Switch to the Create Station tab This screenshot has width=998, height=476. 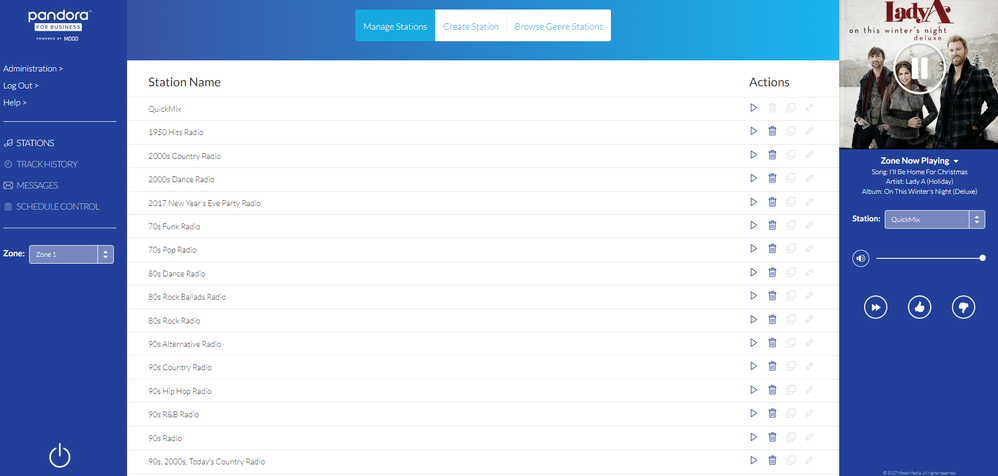click(x=471, y=27)
